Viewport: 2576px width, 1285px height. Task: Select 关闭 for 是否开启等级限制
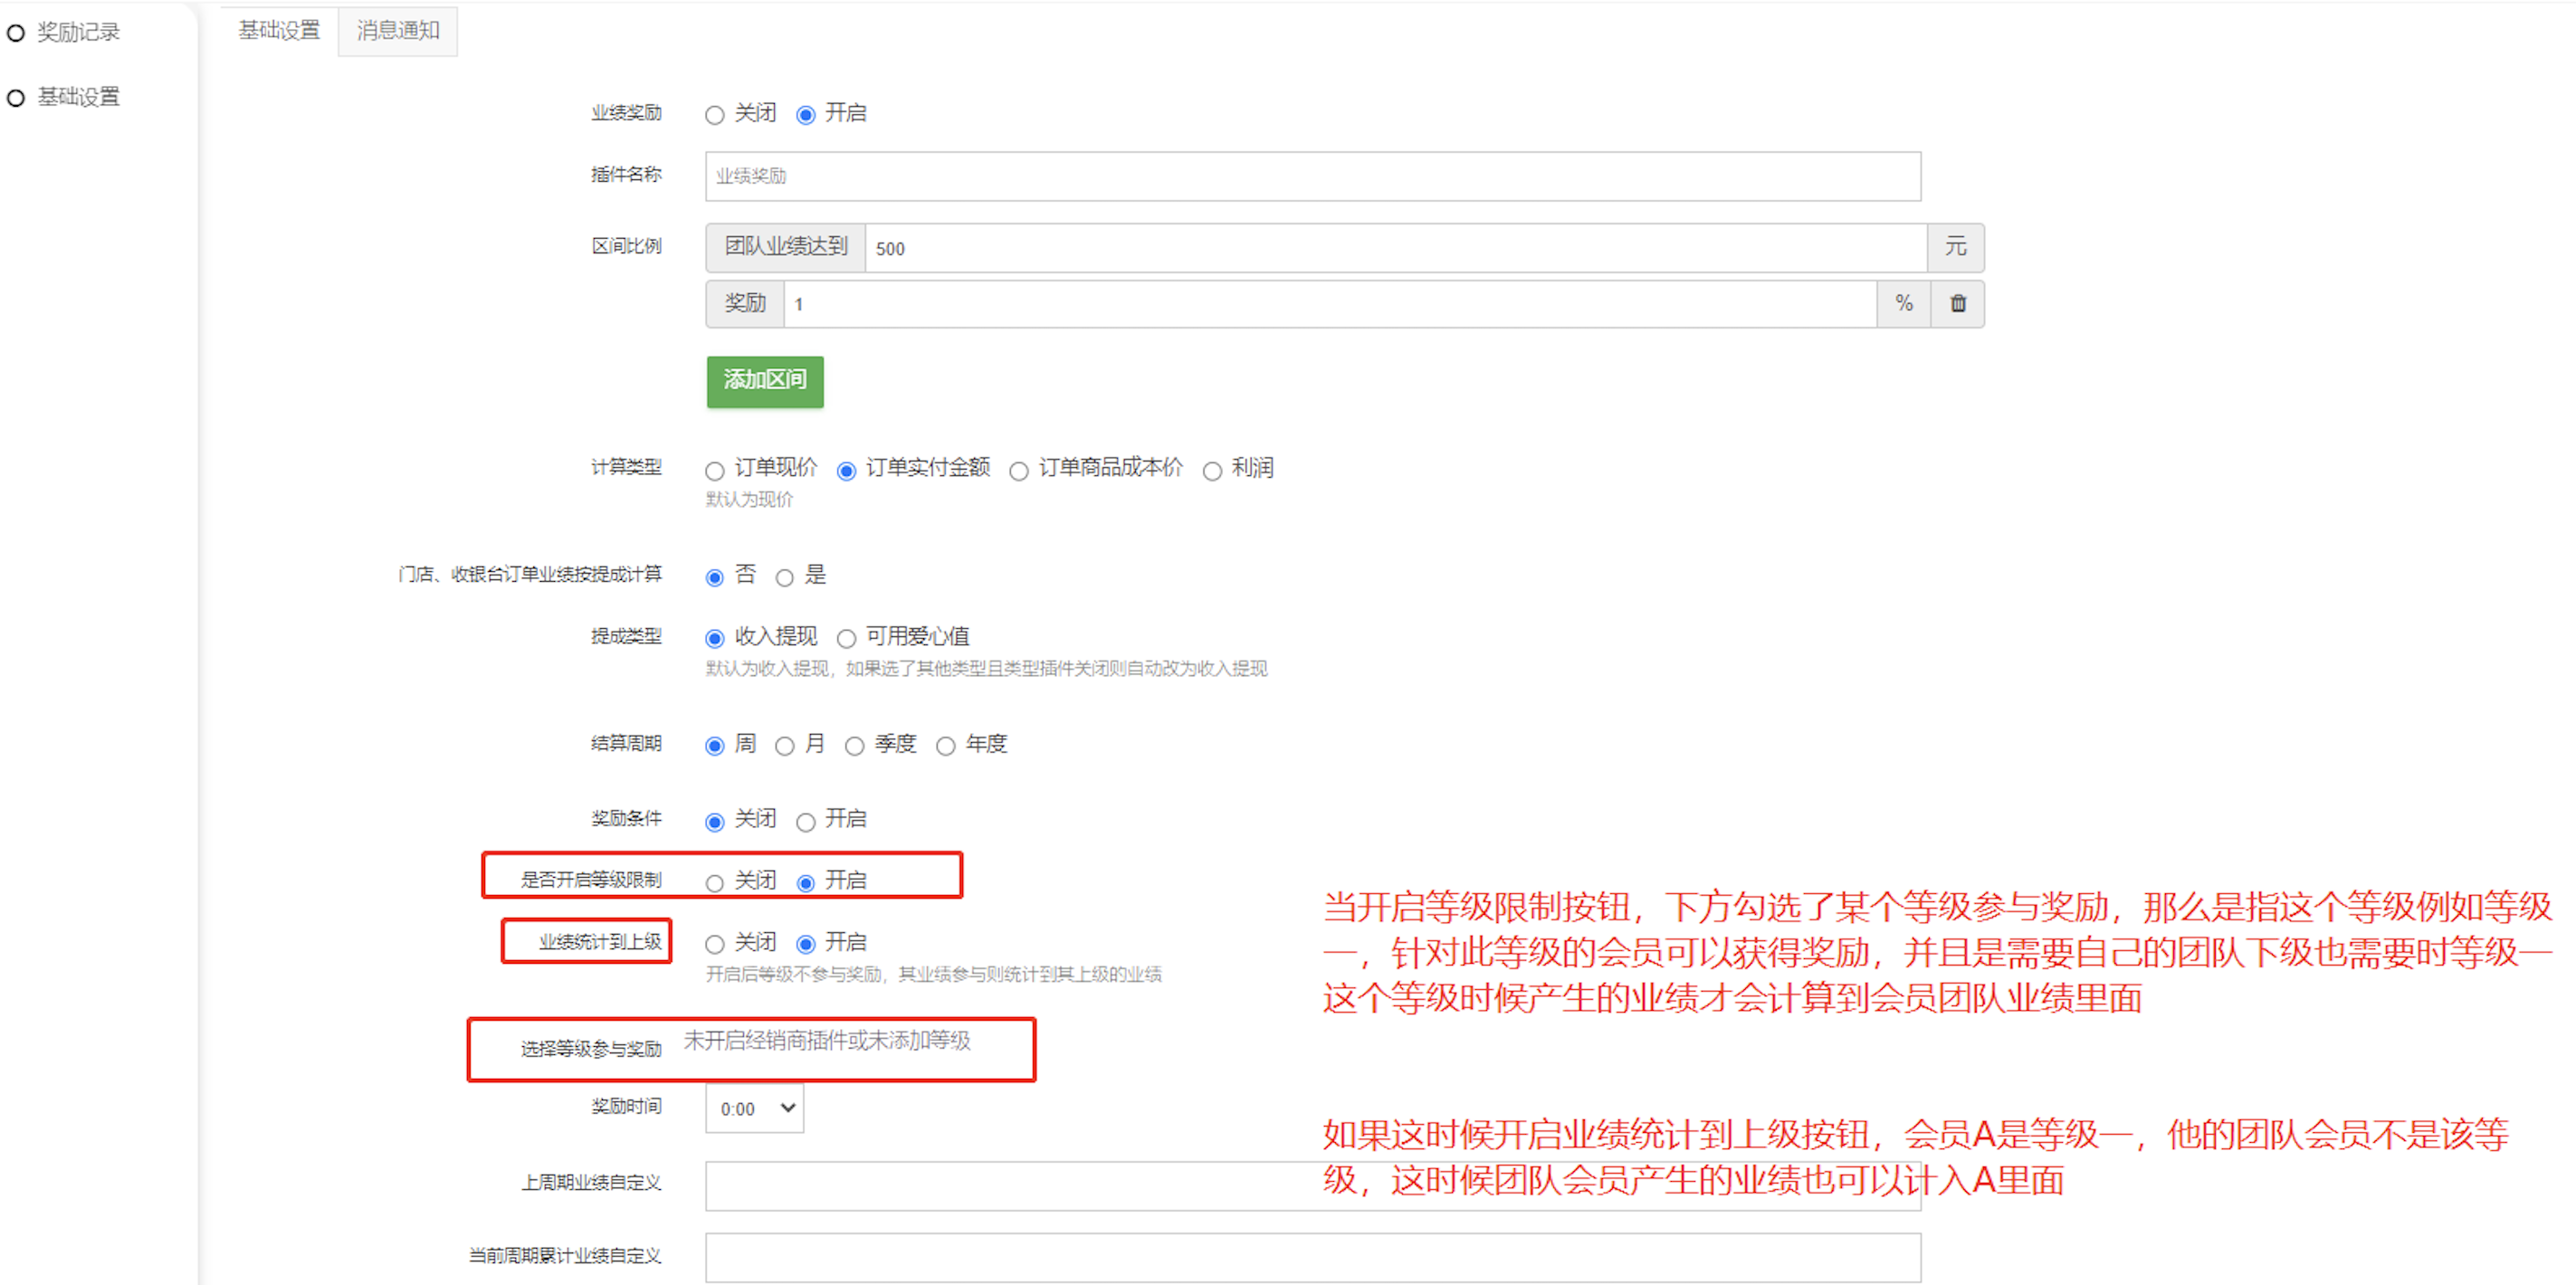pyautogui.click(x=714, y=883)
